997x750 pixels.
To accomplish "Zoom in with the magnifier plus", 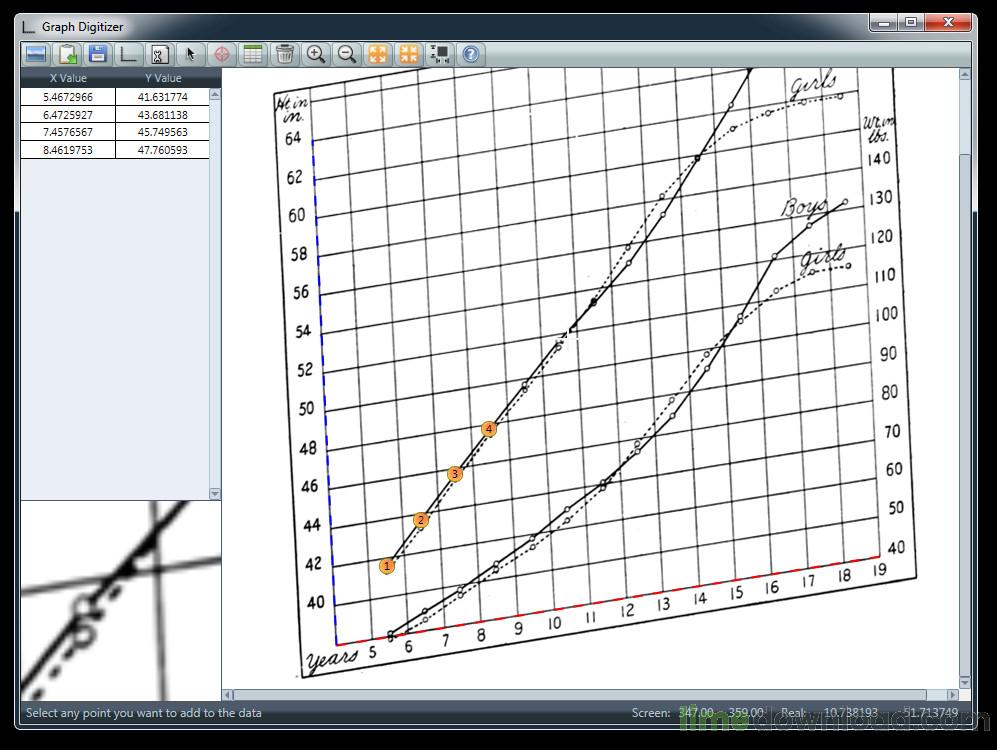I will [315, 55].
